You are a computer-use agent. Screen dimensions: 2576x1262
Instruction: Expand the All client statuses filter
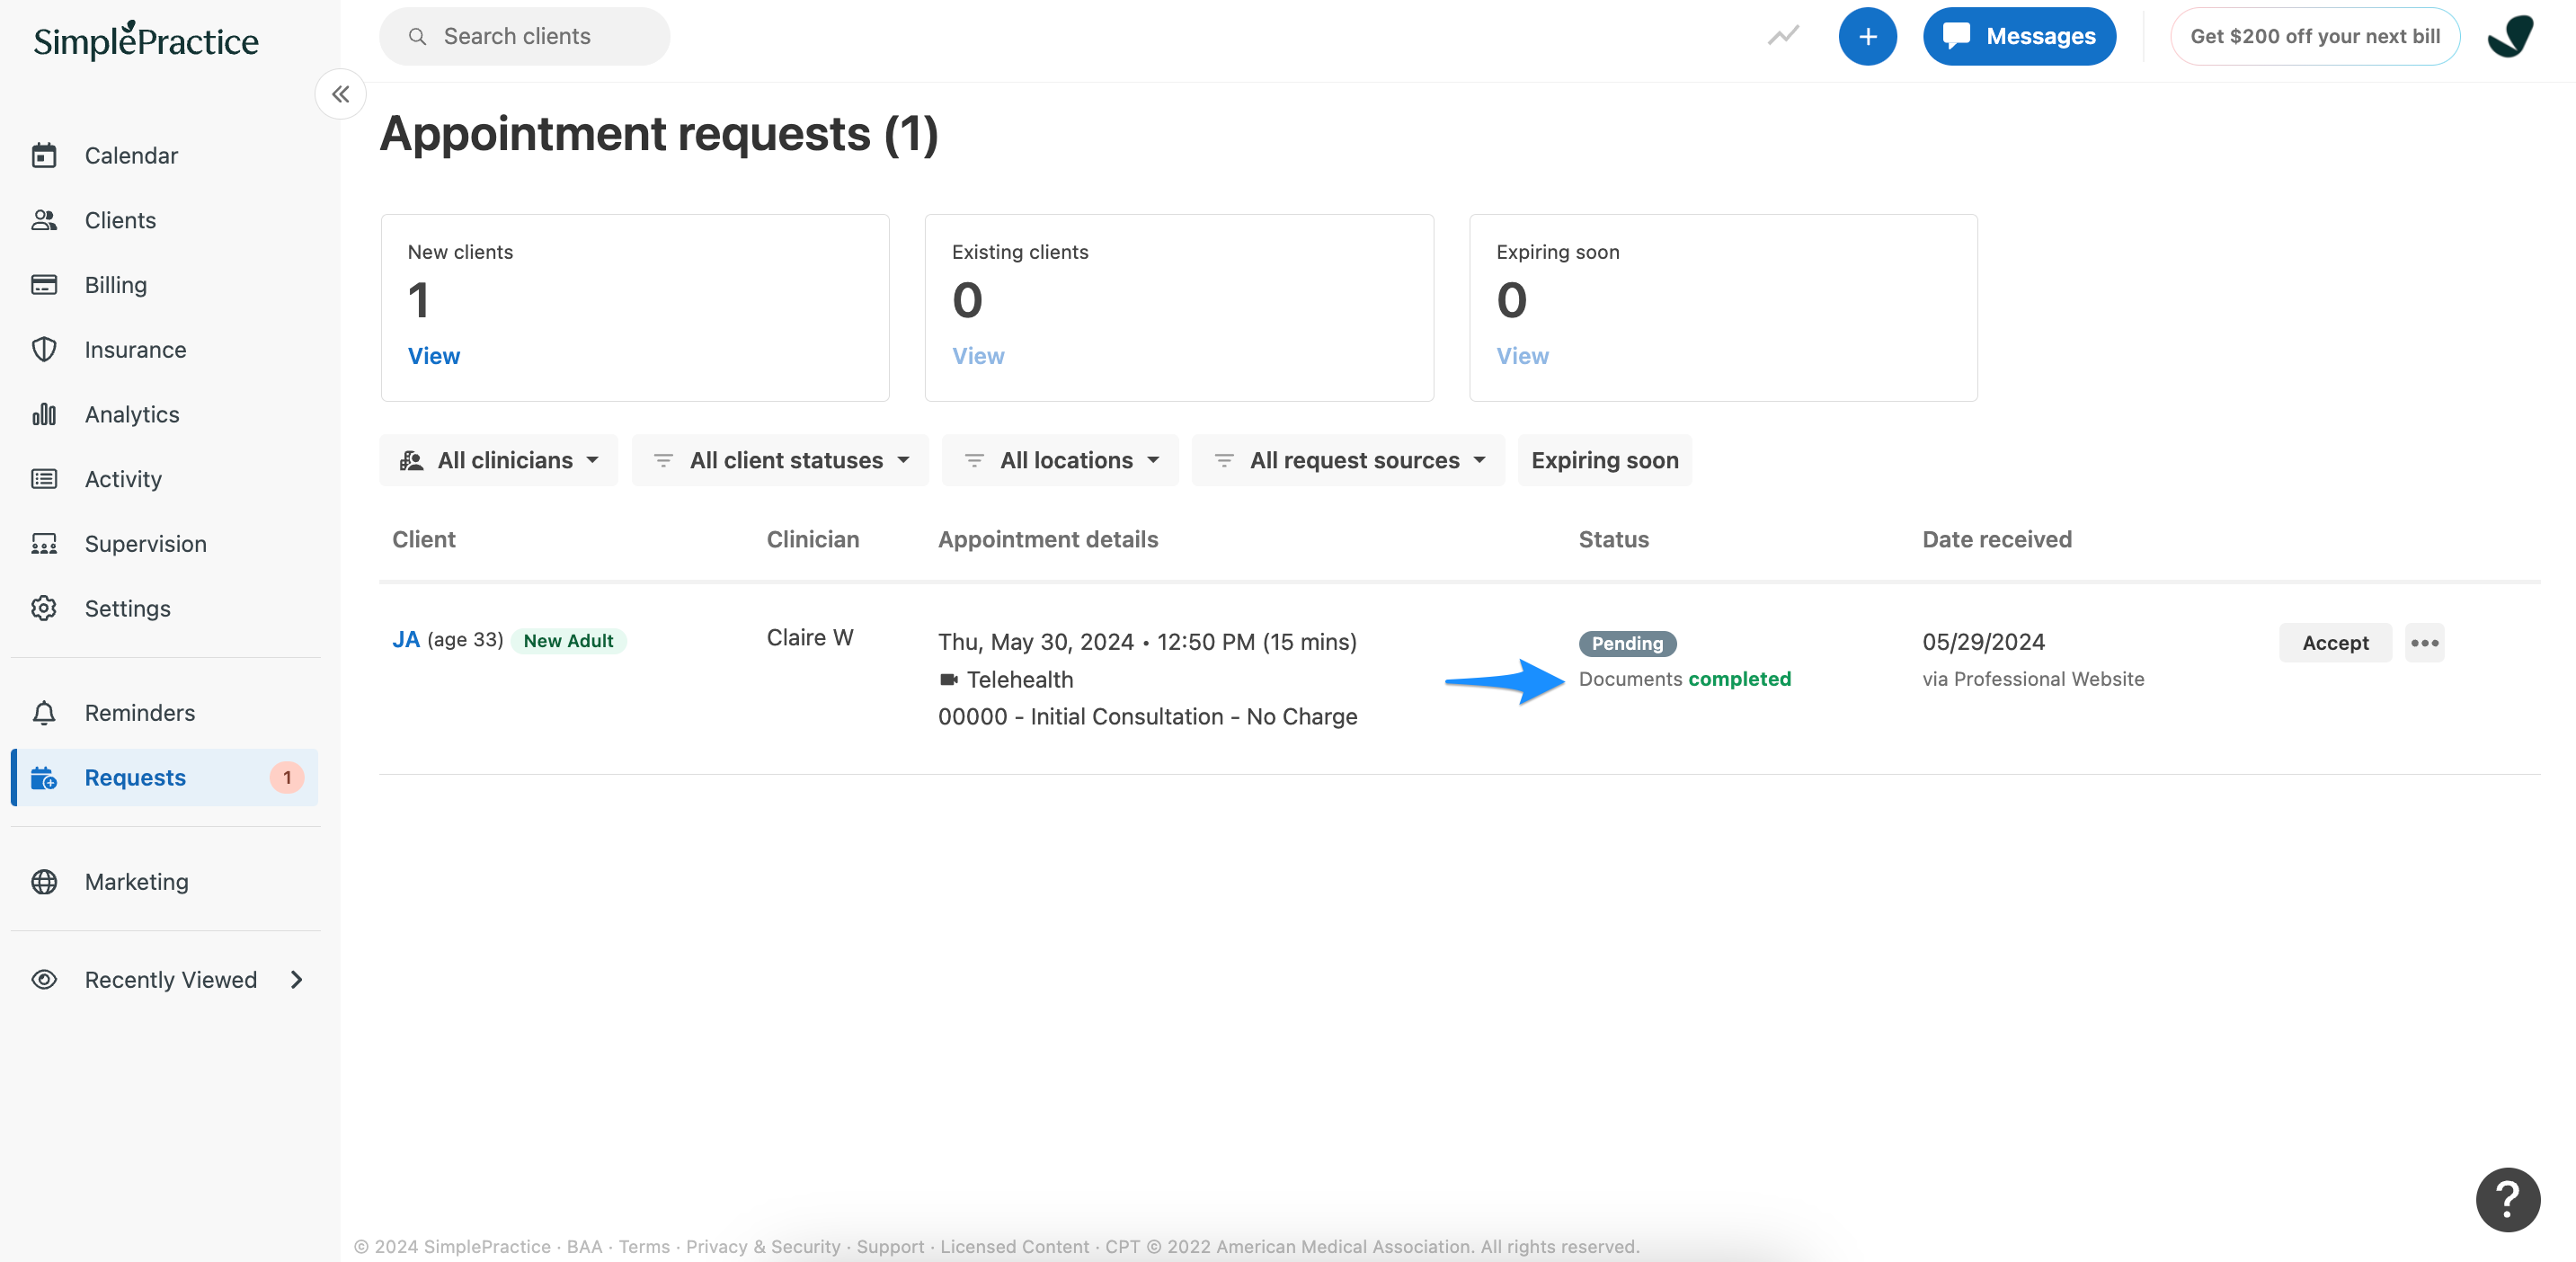[780, 460]
